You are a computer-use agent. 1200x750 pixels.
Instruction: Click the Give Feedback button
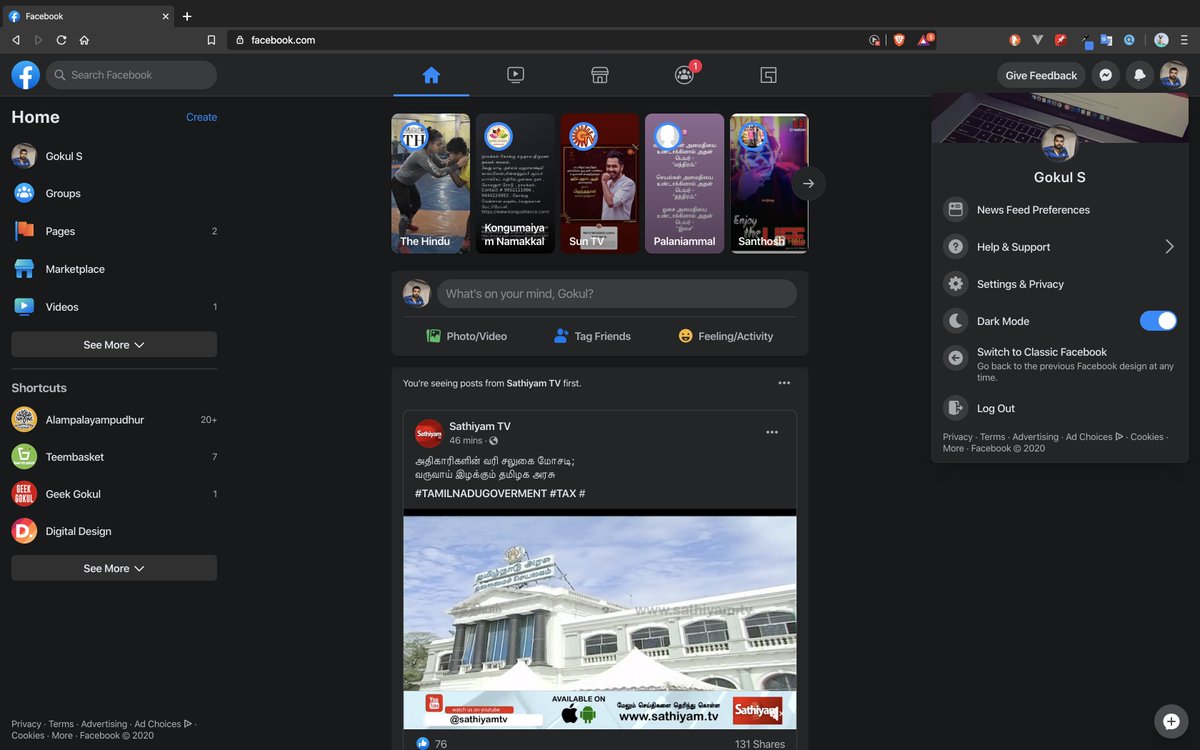click(1041, 75)
